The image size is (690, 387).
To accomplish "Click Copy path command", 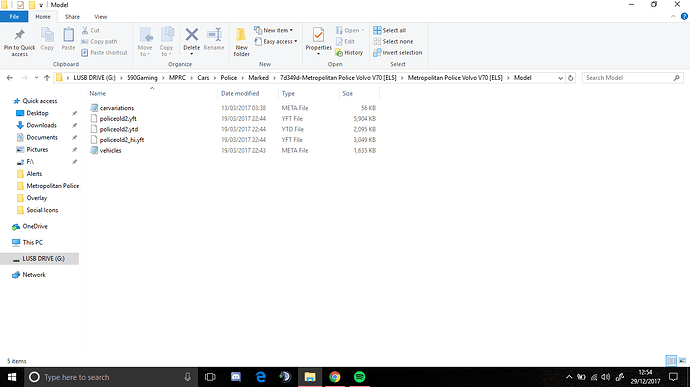I will 99,41.
